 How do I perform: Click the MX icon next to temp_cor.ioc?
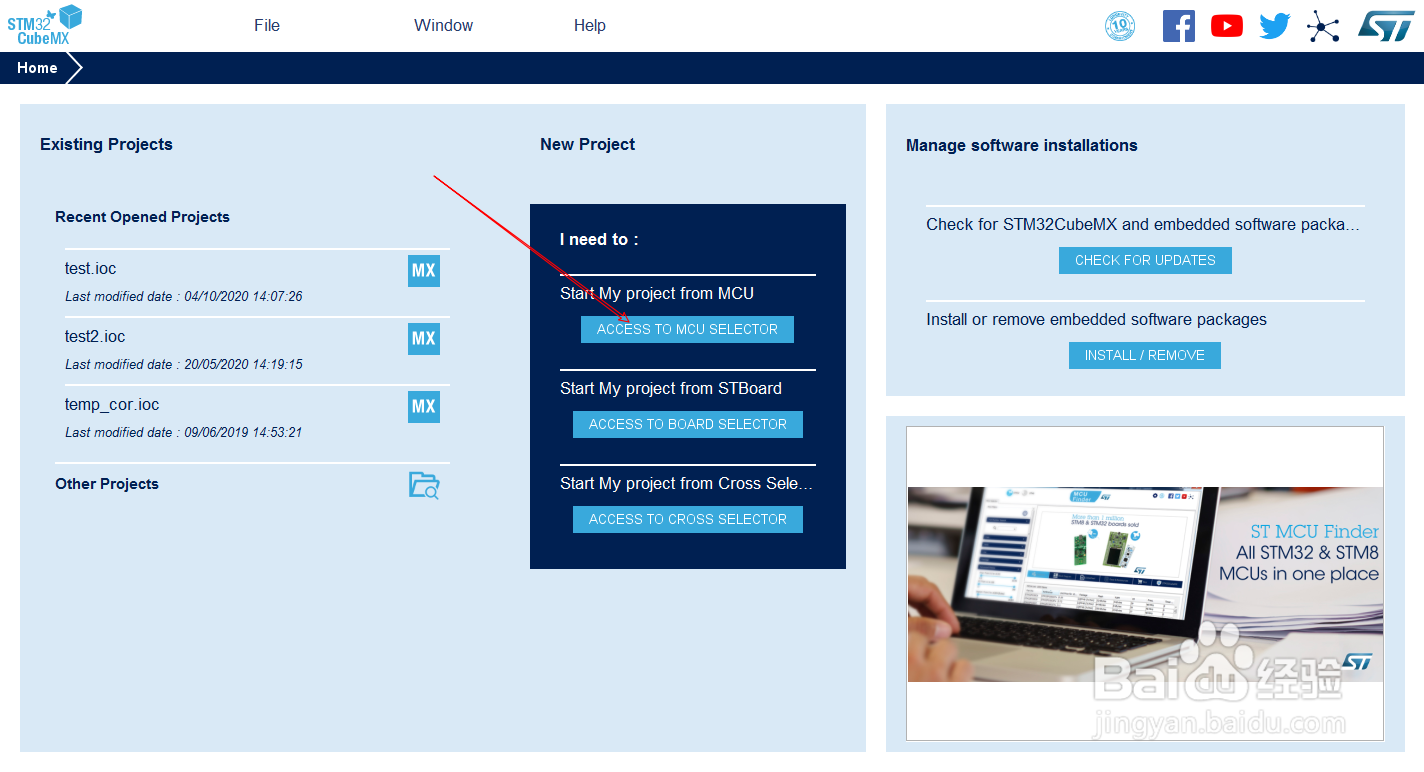pyautogui.click(x=424, y=407)
